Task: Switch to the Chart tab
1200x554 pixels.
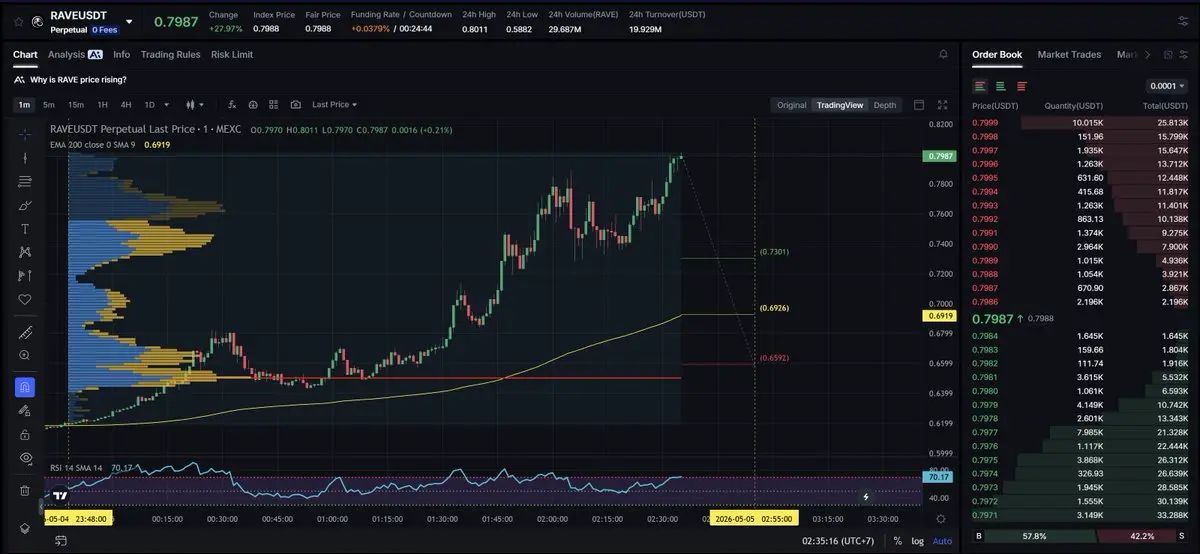Action: coord(25,55)
